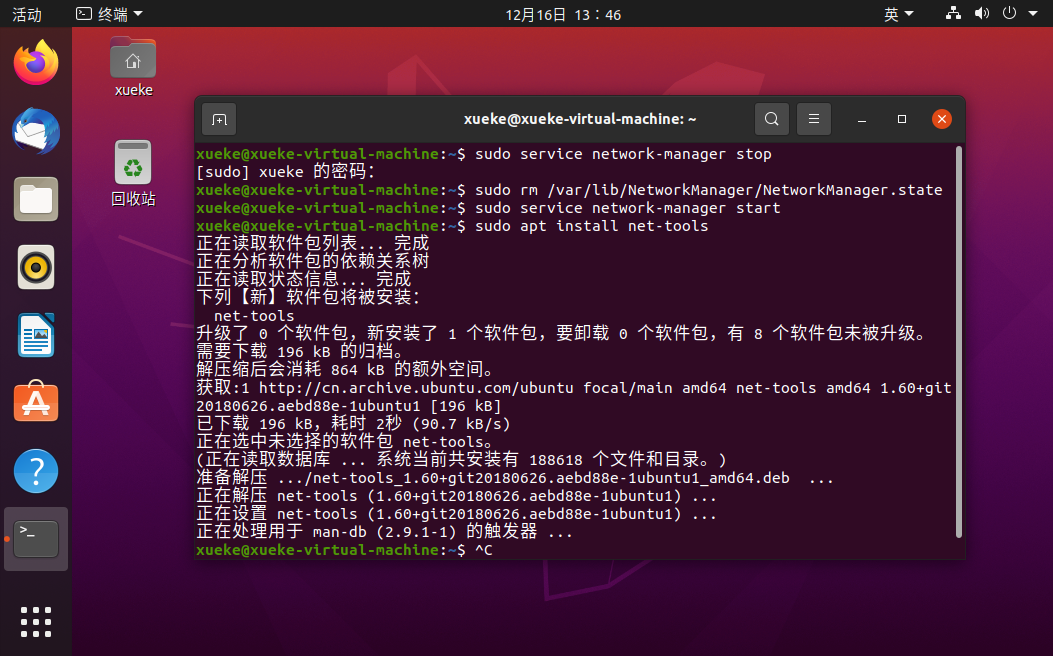Screen dimensions: 1053x656
Task: Launch Firefox from the dock
Action: (x=35, y=63)
